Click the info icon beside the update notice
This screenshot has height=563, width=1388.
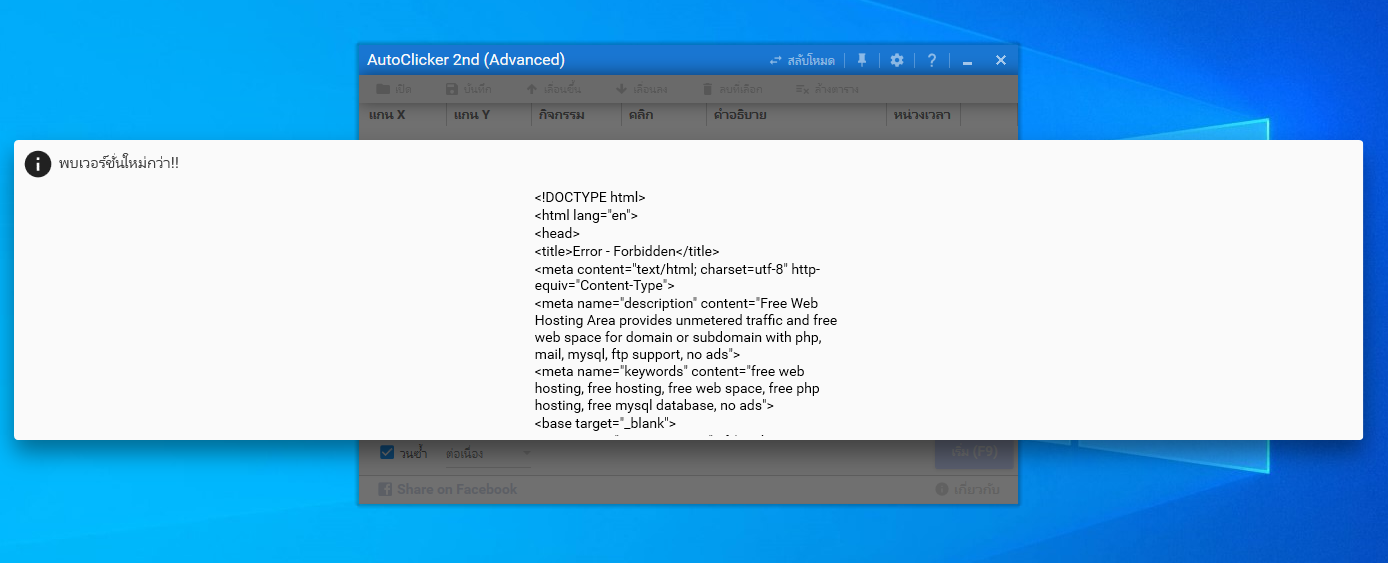(38, 164)
